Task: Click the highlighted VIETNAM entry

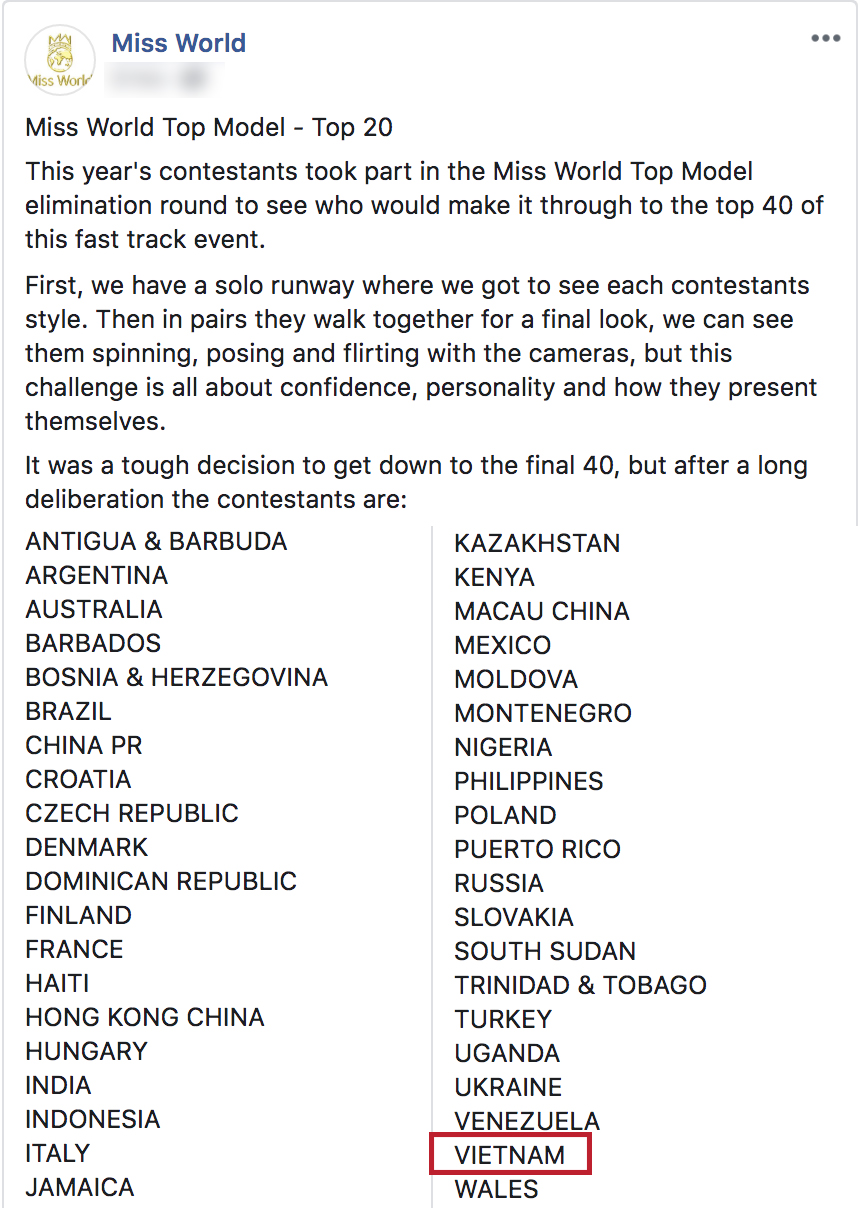Action: click(510, 1155)
